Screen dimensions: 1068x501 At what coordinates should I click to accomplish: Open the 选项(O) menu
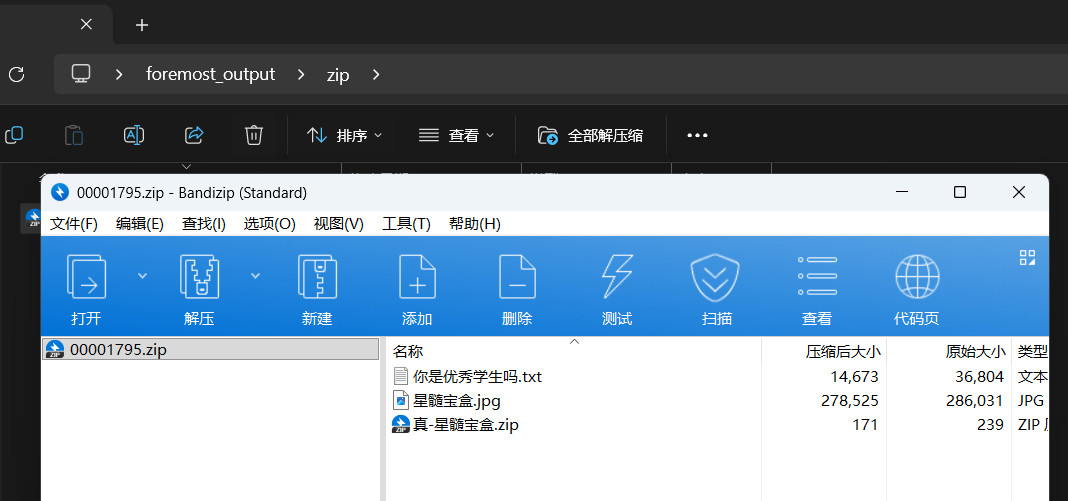(270, 224)
